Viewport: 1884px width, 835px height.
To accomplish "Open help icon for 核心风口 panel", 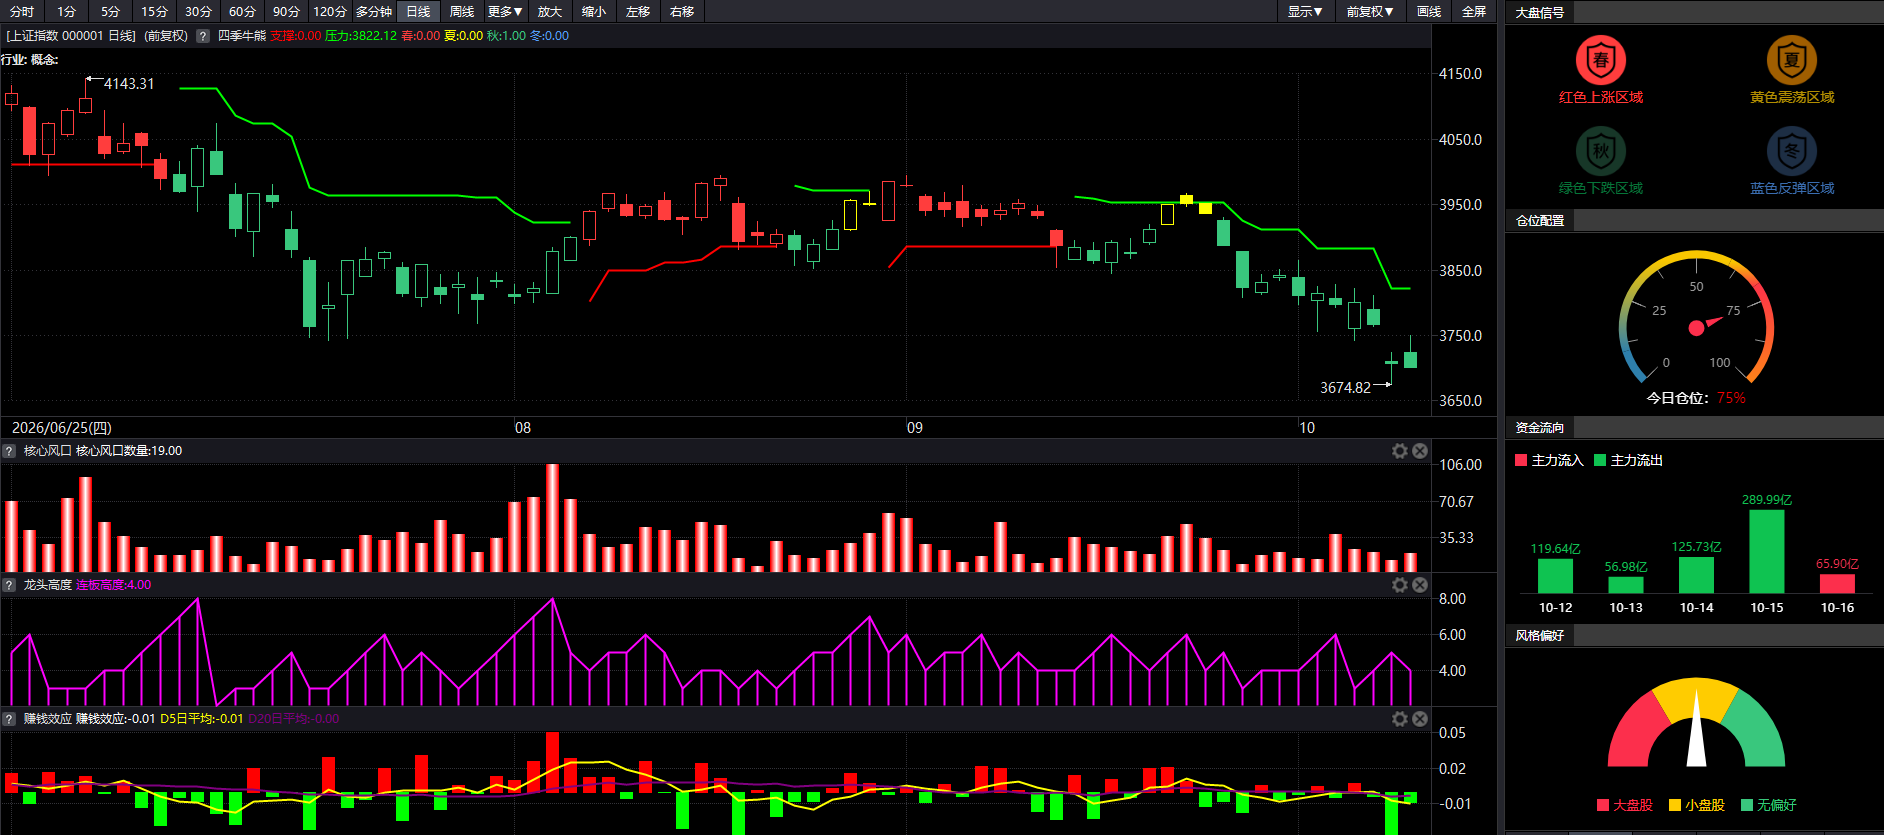I will tap(9, 451).
